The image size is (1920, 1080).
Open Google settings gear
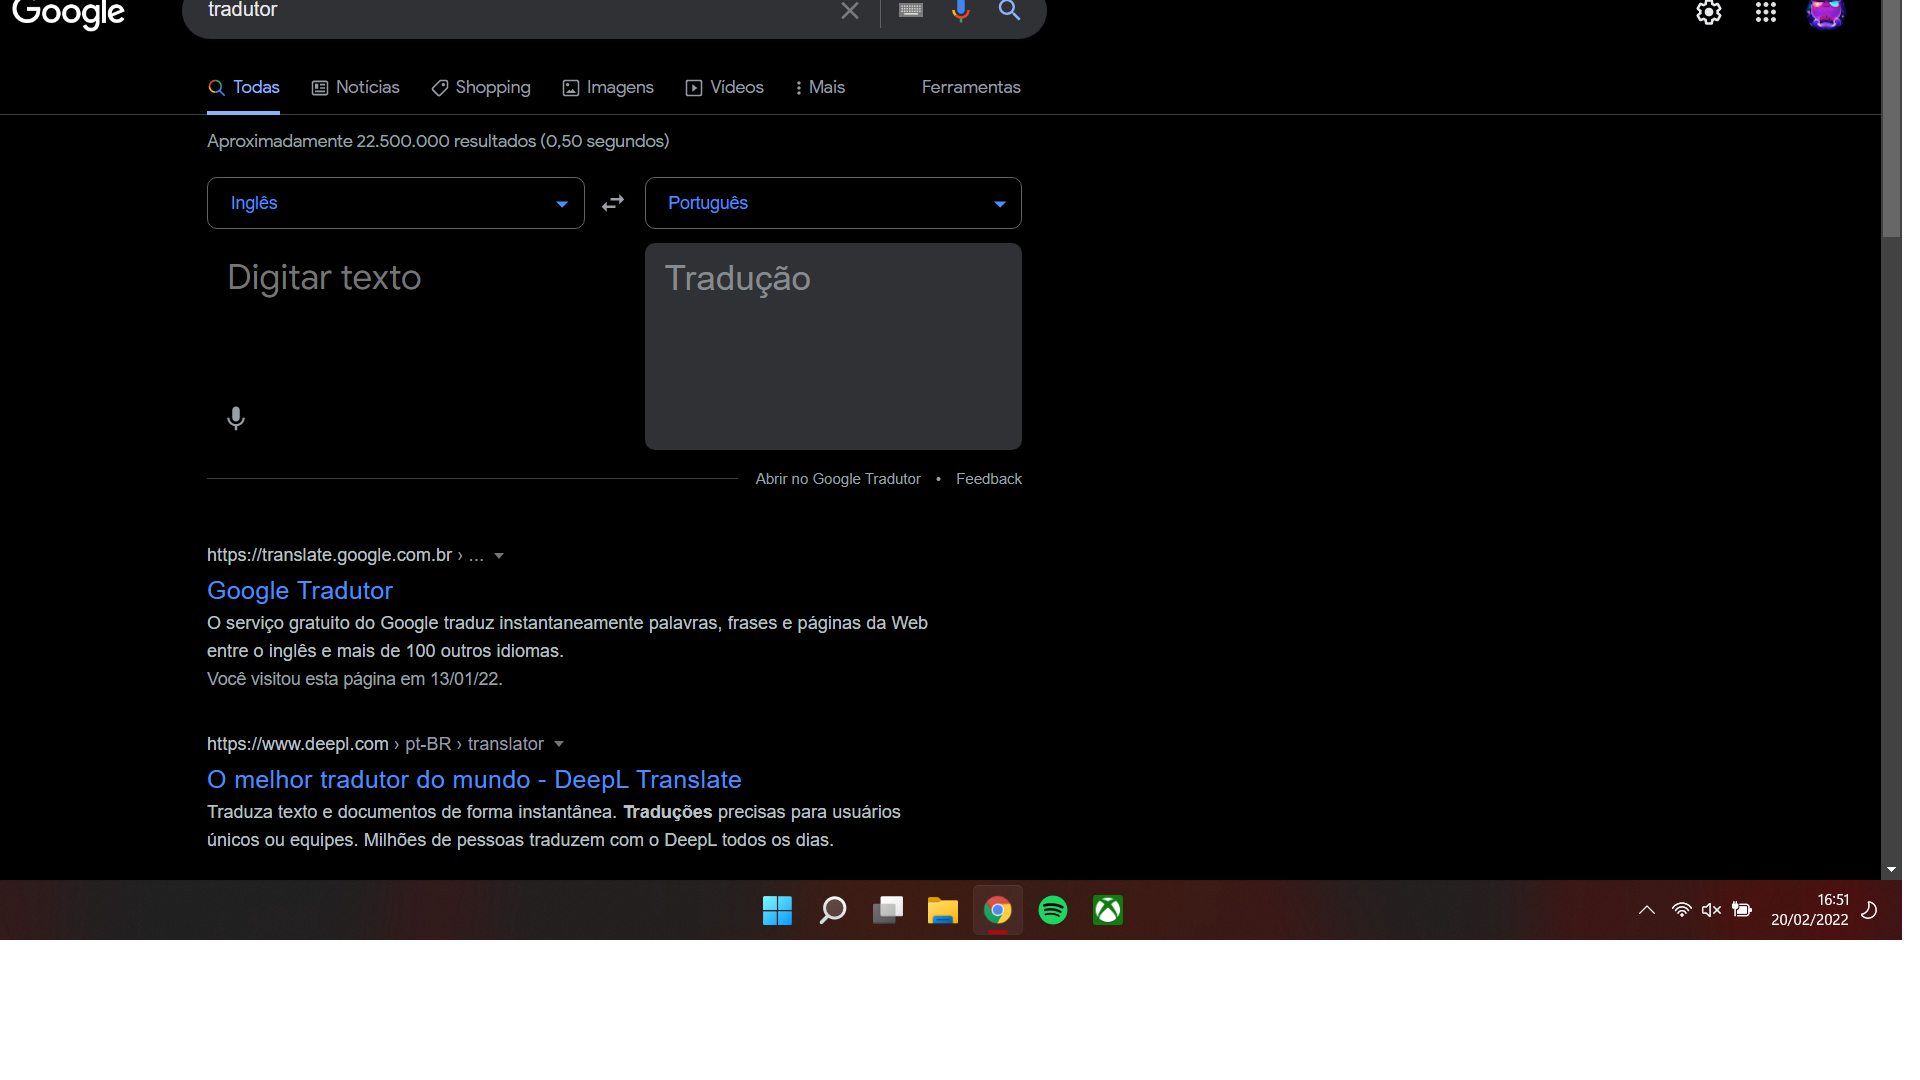click(x=1709, y=13)
